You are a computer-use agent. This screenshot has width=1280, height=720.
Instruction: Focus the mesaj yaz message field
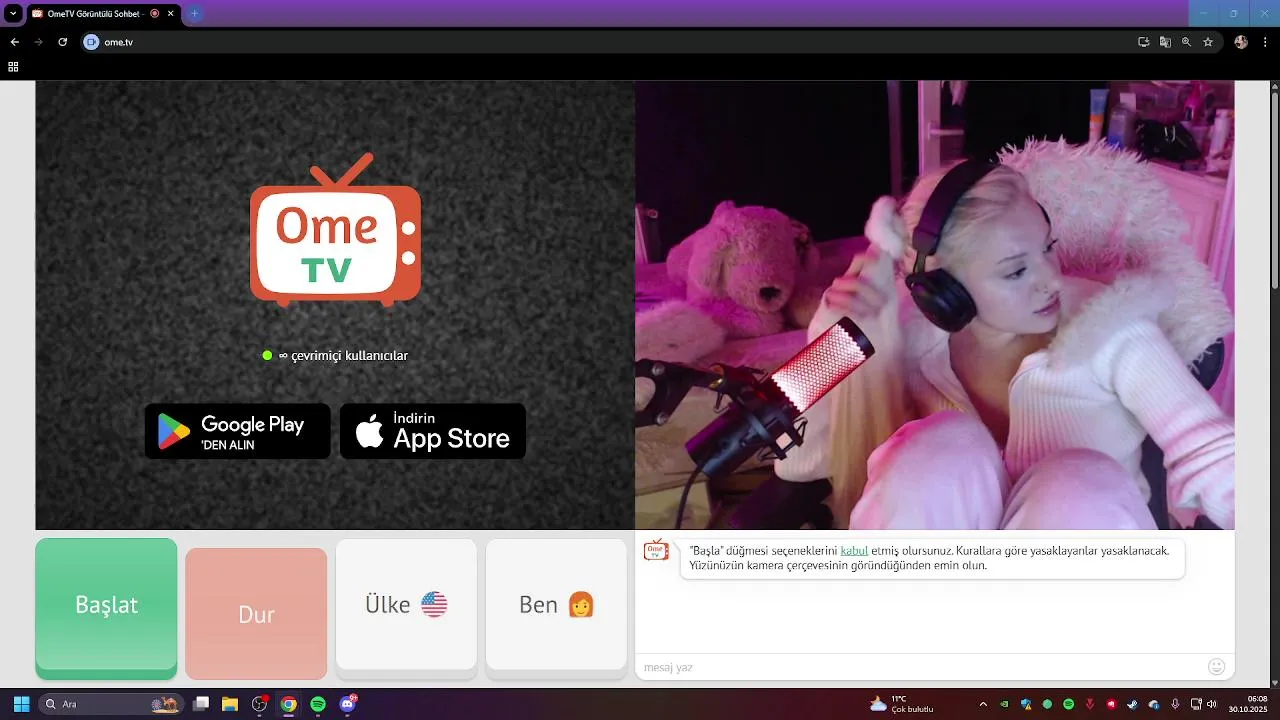tap(920, 667)
